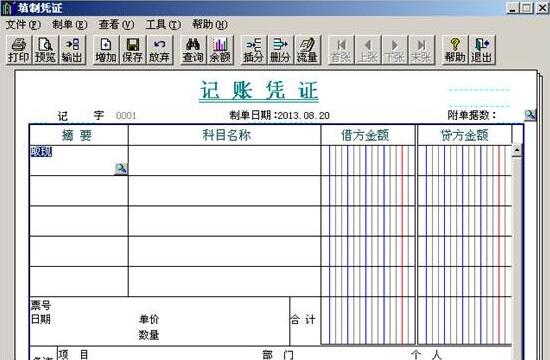Click the 制单日期 2013.08.20 field
550x360 pixels.
tap(280, 115)
